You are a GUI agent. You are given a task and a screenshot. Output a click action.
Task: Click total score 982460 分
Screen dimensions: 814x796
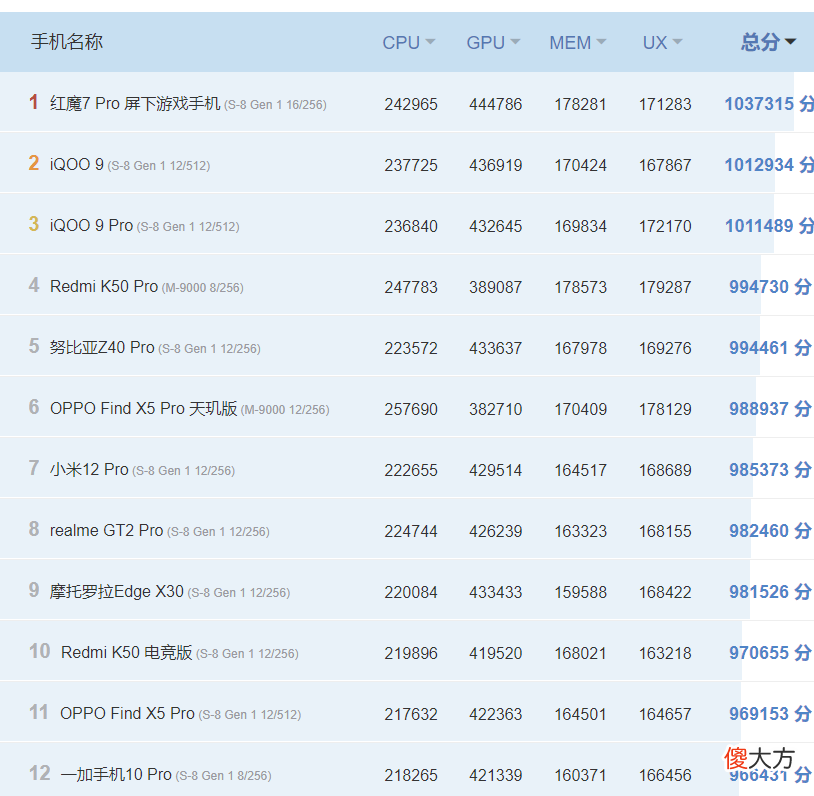(770, 531)
